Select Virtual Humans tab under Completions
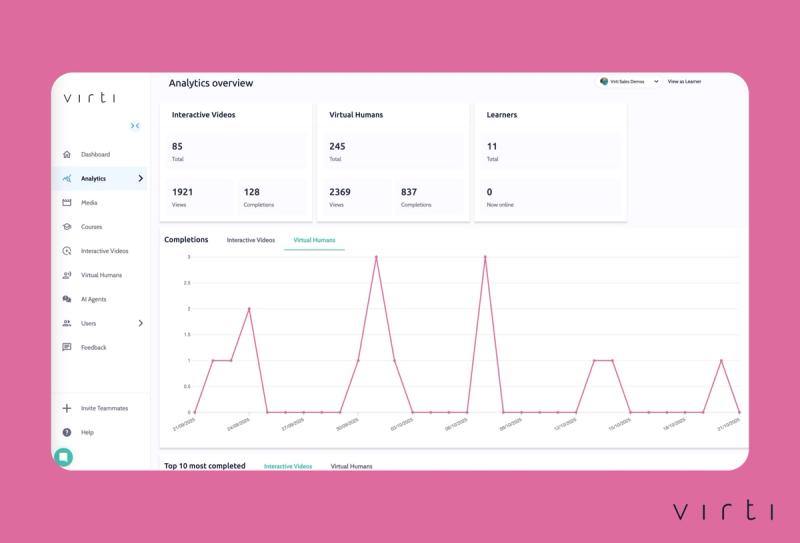Image resolution: width=800 pixels, height=543 pixels. [x=314, y=240]
